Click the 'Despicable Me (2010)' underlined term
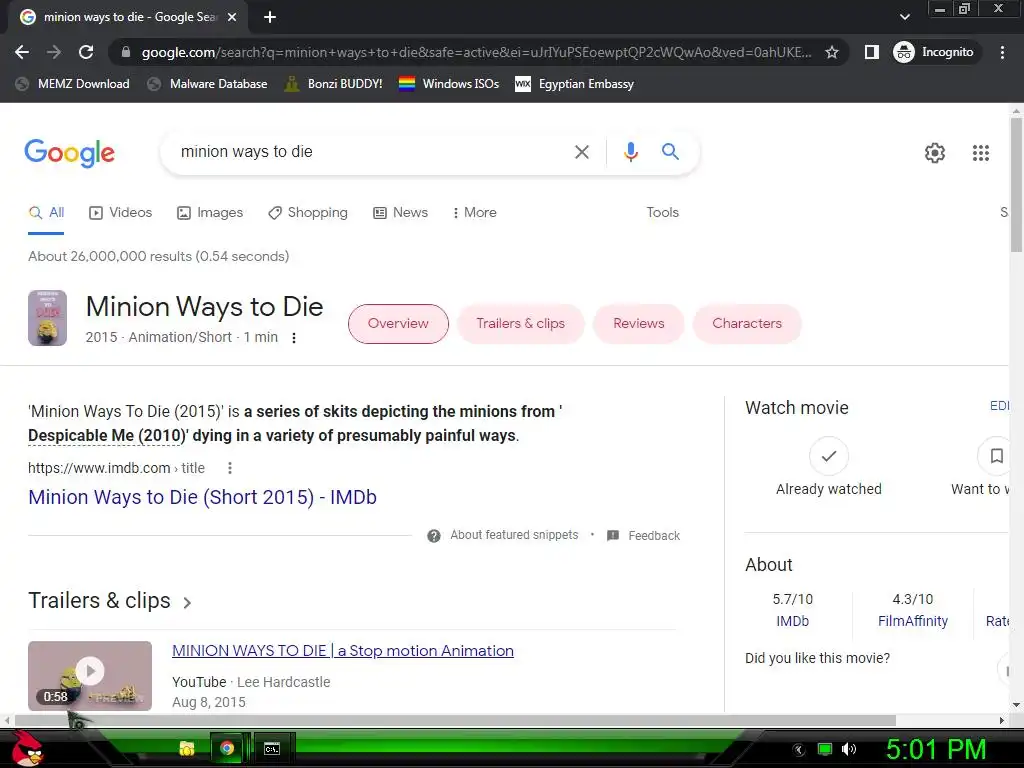Screen dimensions: 1024x768 coord(107,436)
